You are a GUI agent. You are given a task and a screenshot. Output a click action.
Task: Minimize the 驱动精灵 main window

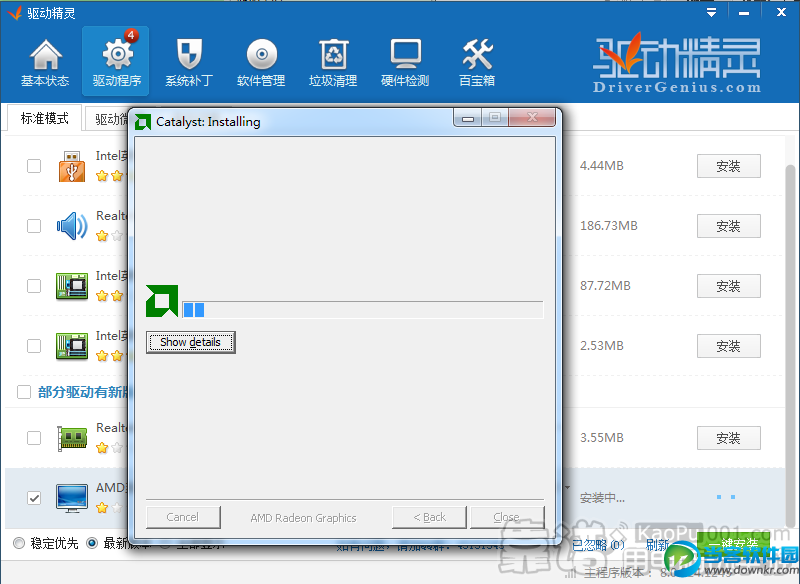744,13
